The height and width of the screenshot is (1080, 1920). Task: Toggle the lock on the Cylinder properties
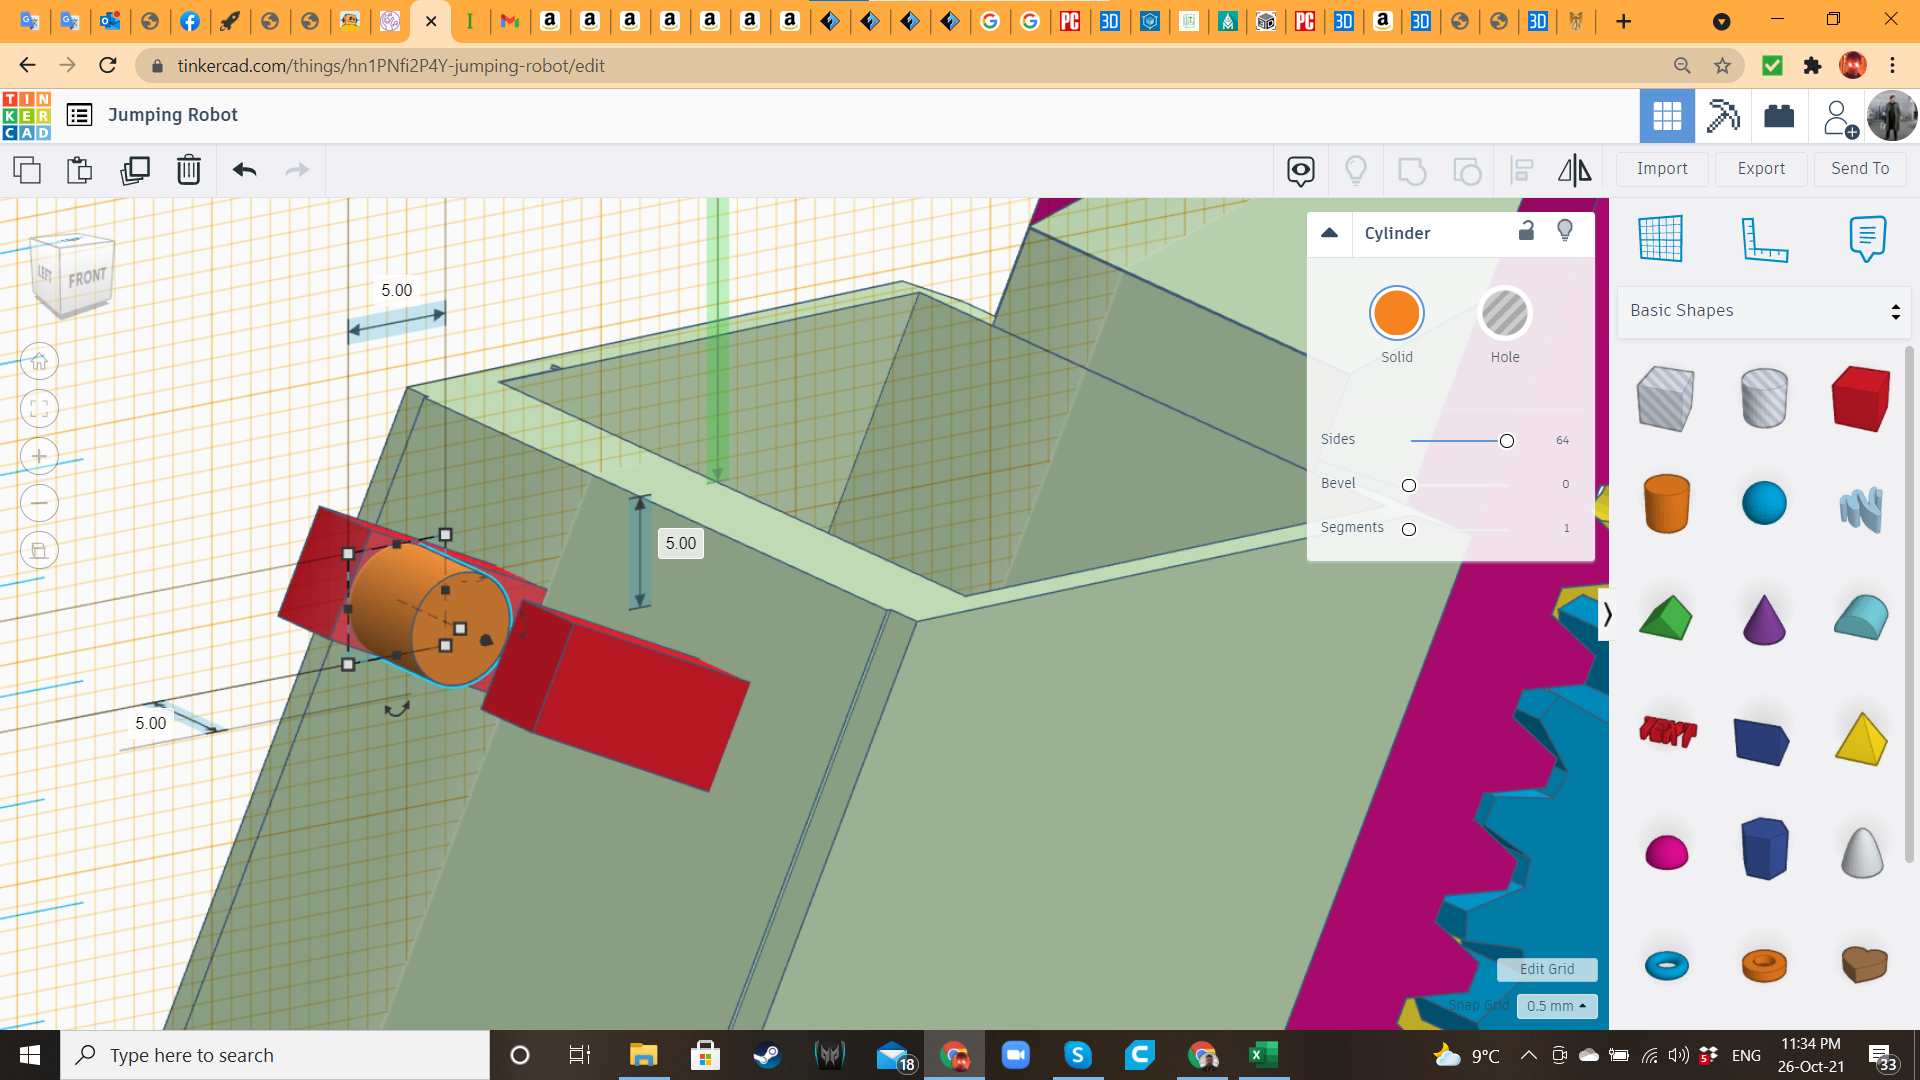coord(1526,231)
